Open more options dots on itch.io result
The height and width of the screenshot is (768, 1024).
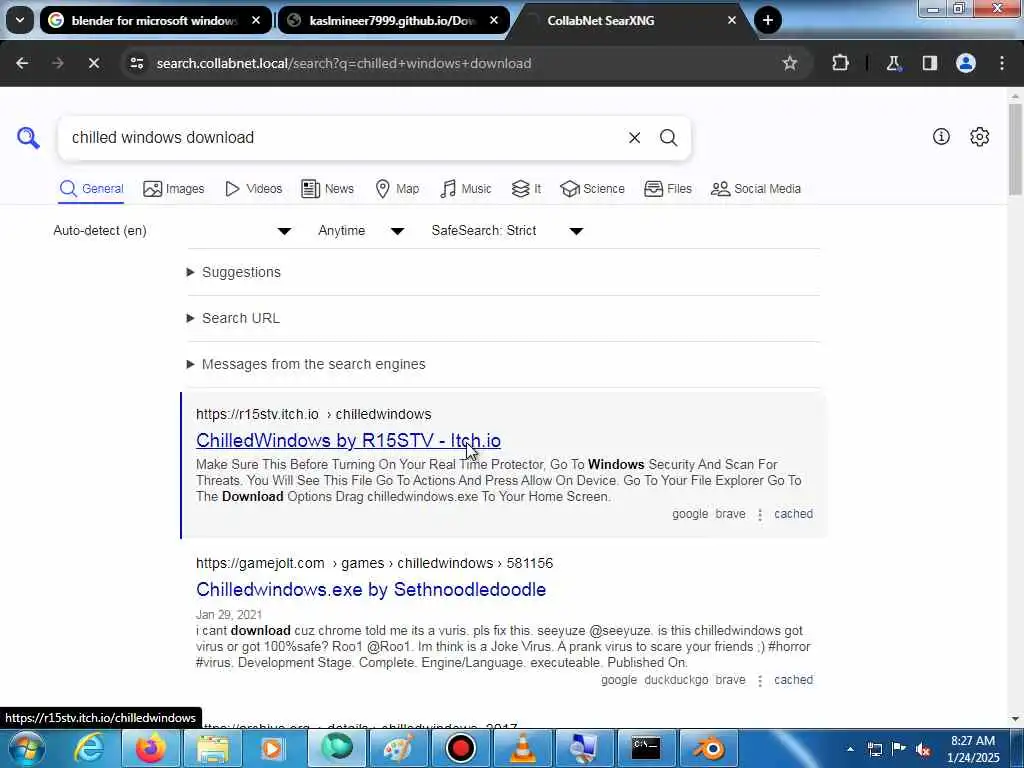pyautogui.click(x=760, y=515)
